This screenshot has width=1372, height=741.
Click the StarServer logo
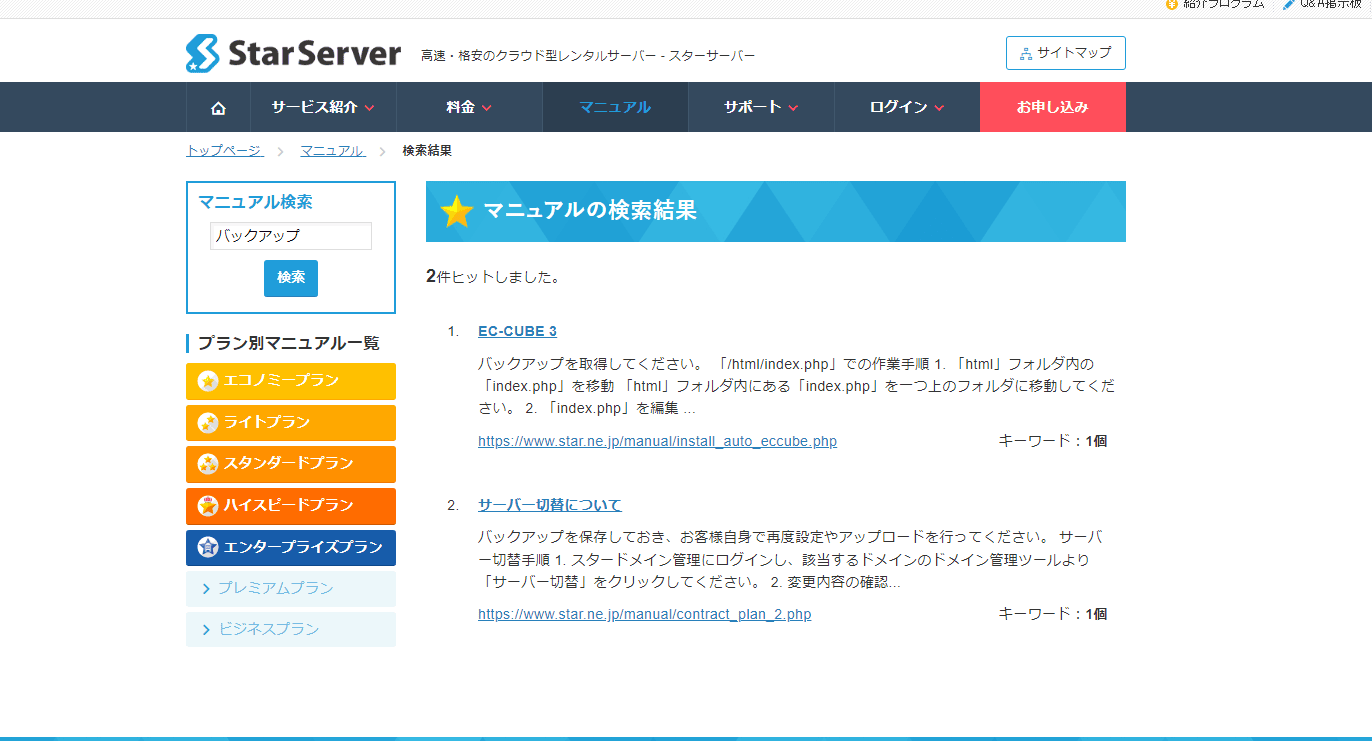(x=293, y=54)
